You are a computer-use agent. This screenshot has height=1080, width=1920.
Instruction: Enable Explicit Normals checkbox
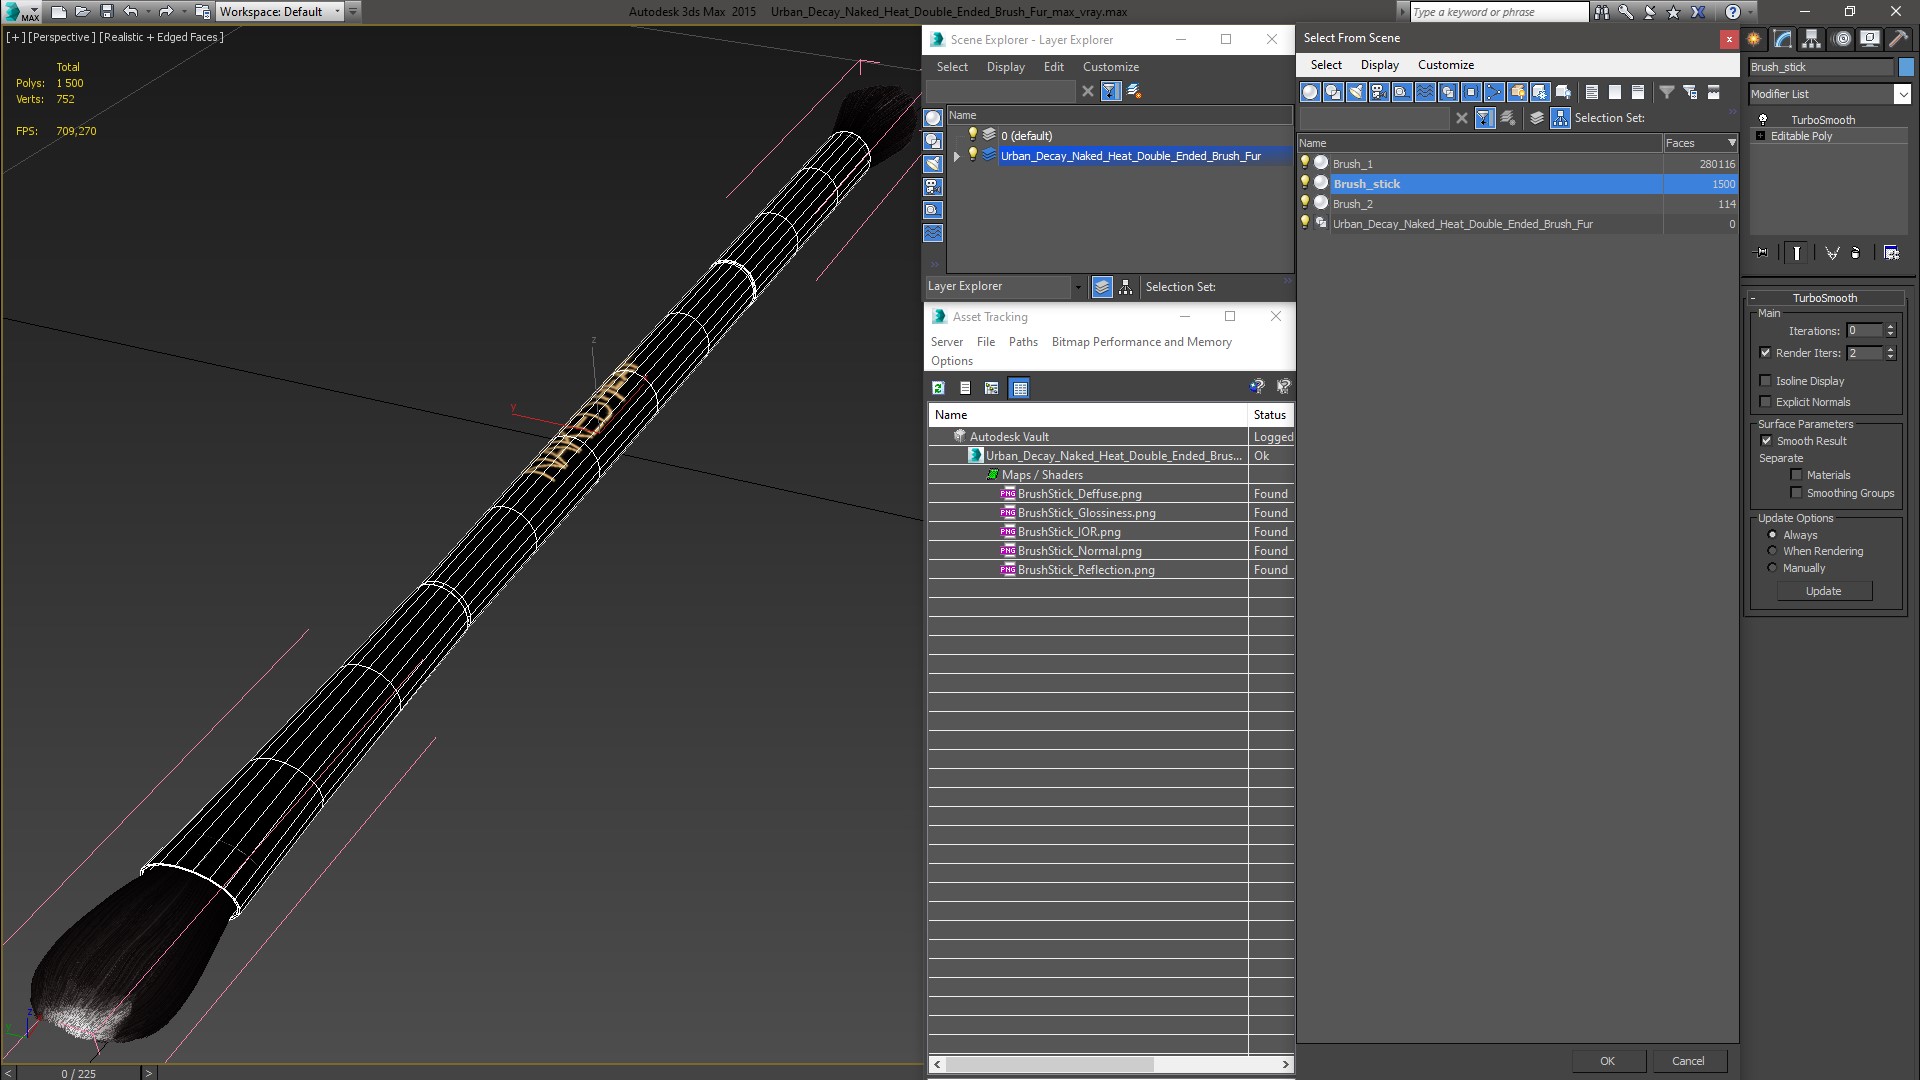click(x=1765, y=402)
